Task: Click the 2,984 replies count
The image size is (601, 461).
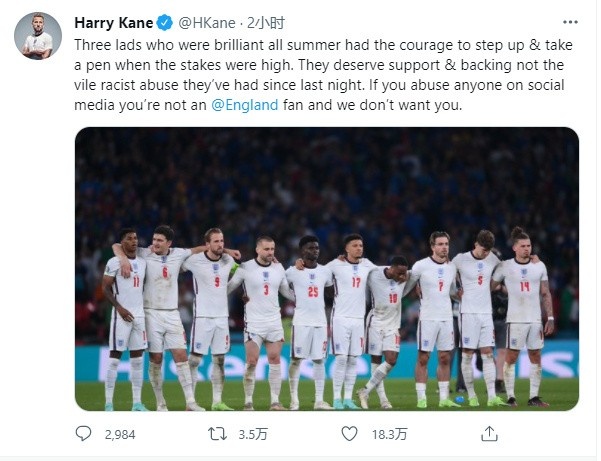Action: (x=120, y=435)
